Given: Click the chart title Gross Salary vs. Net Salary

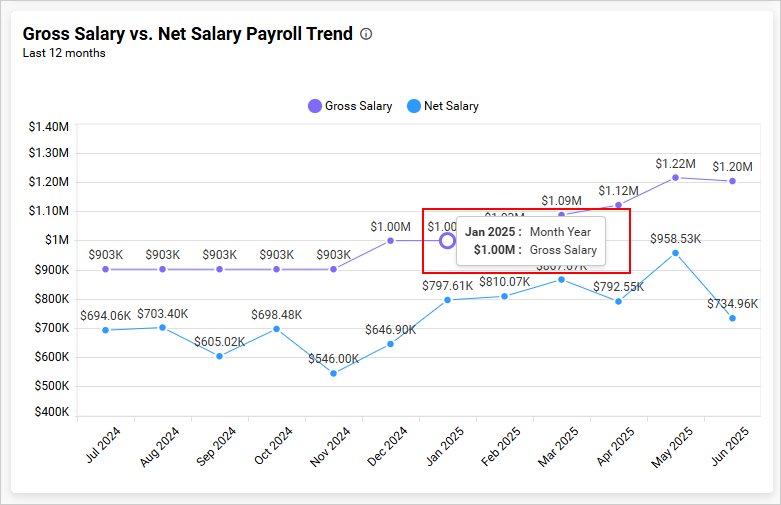Looking at the screenshot, I should click(x=187, y=34).
